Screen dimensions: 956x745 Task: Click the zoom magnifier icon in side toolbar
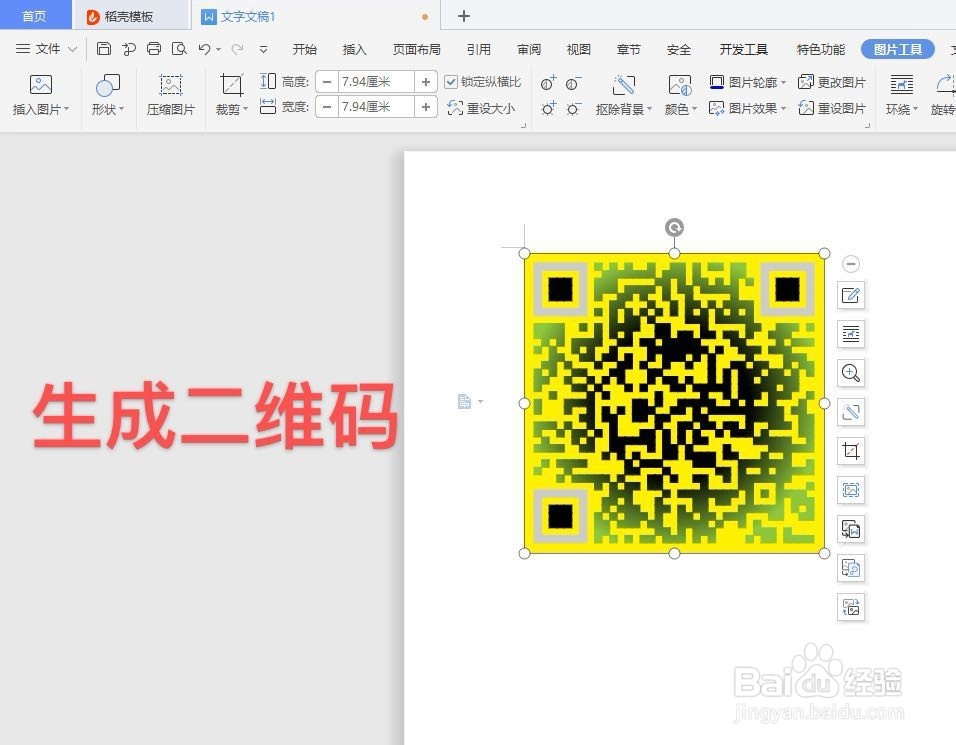[x=851, y=373]
